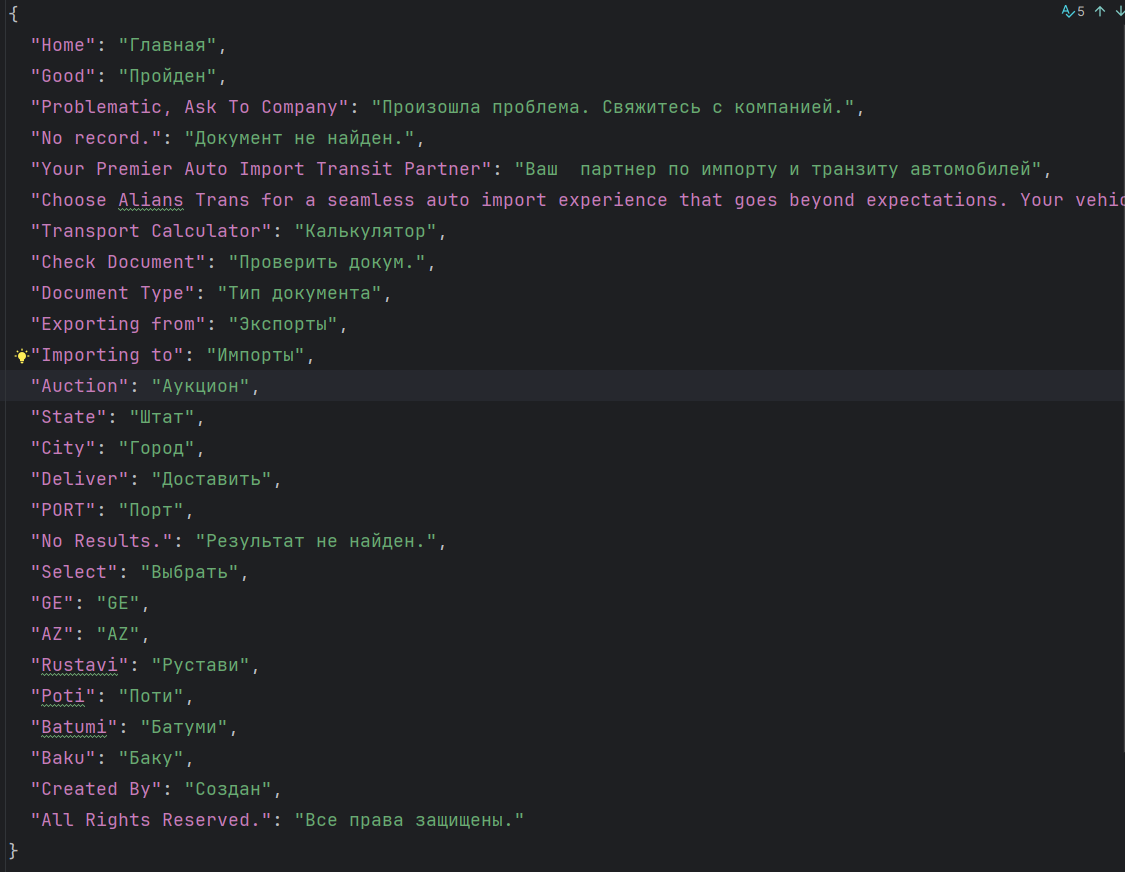Click the closing brace at file end
Screen dimensions: 1125x872
click(x=12, y=851)
